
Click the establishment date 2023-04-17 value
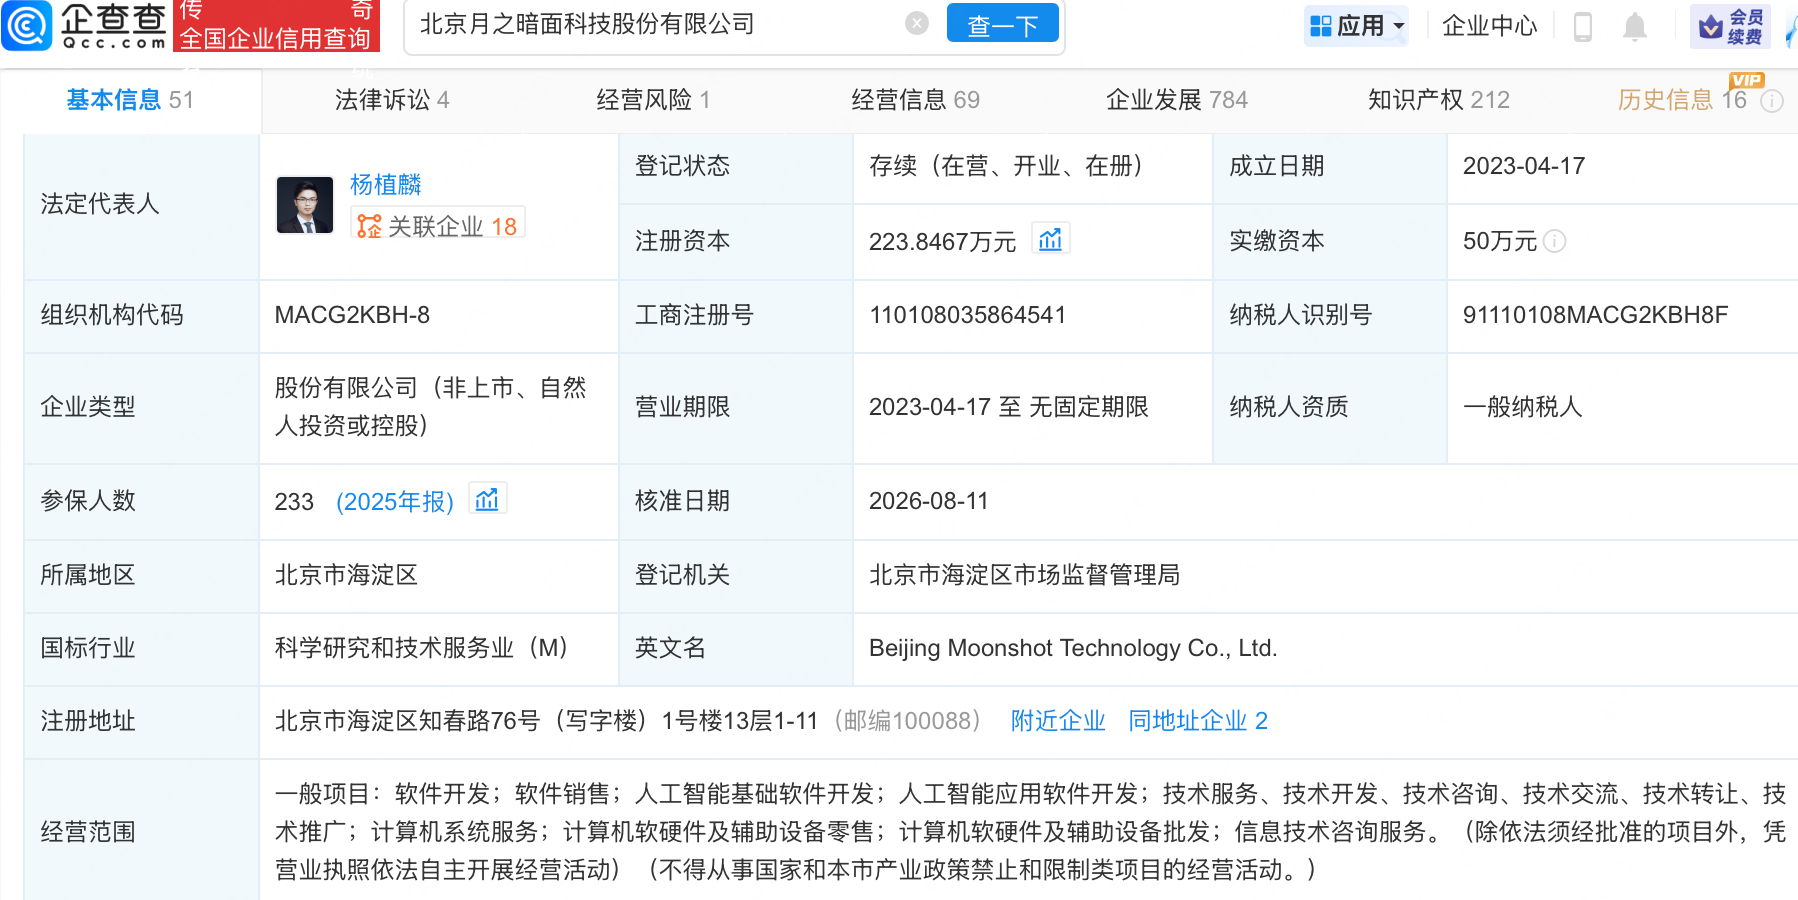pyautogui.click(x=1524, y=166)
